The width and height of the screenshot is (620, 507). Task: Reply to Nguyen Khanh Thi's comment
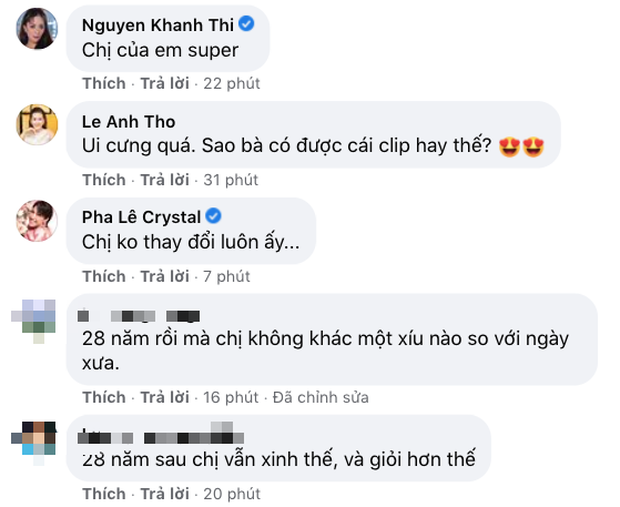164,83
